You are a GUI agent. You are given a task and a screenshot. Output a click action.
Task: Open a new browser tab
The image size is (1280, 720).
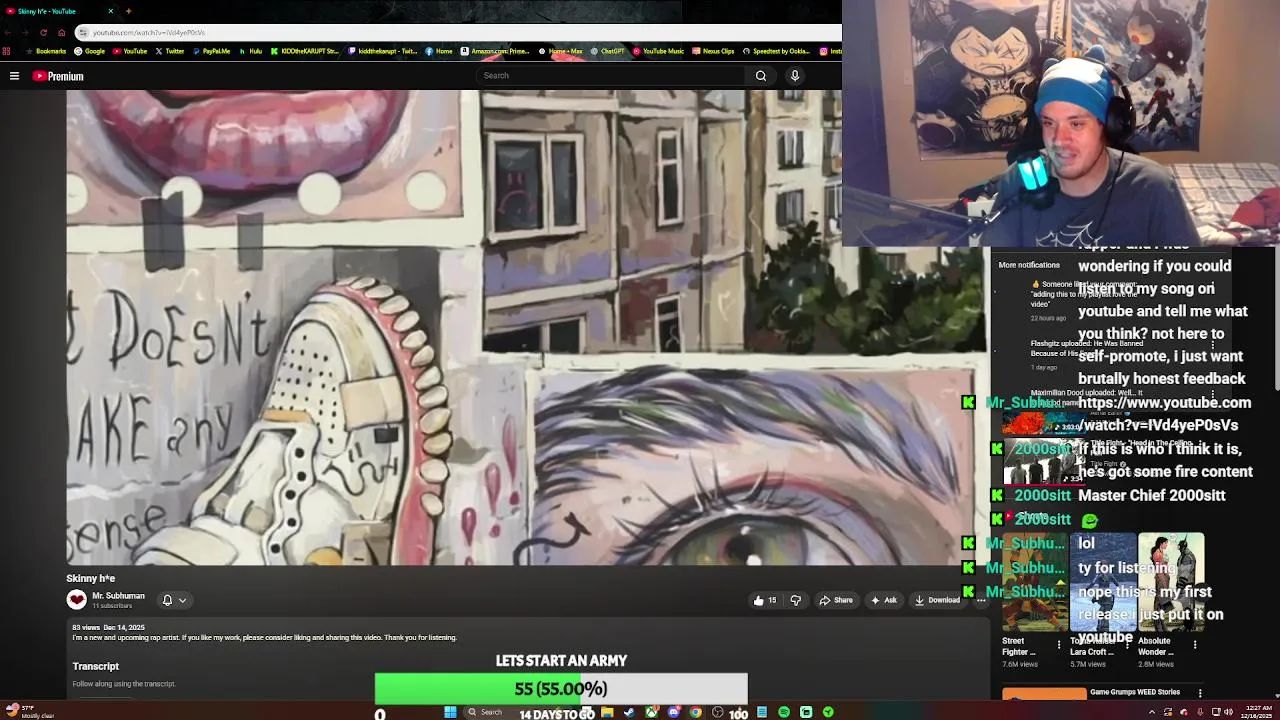128,11
